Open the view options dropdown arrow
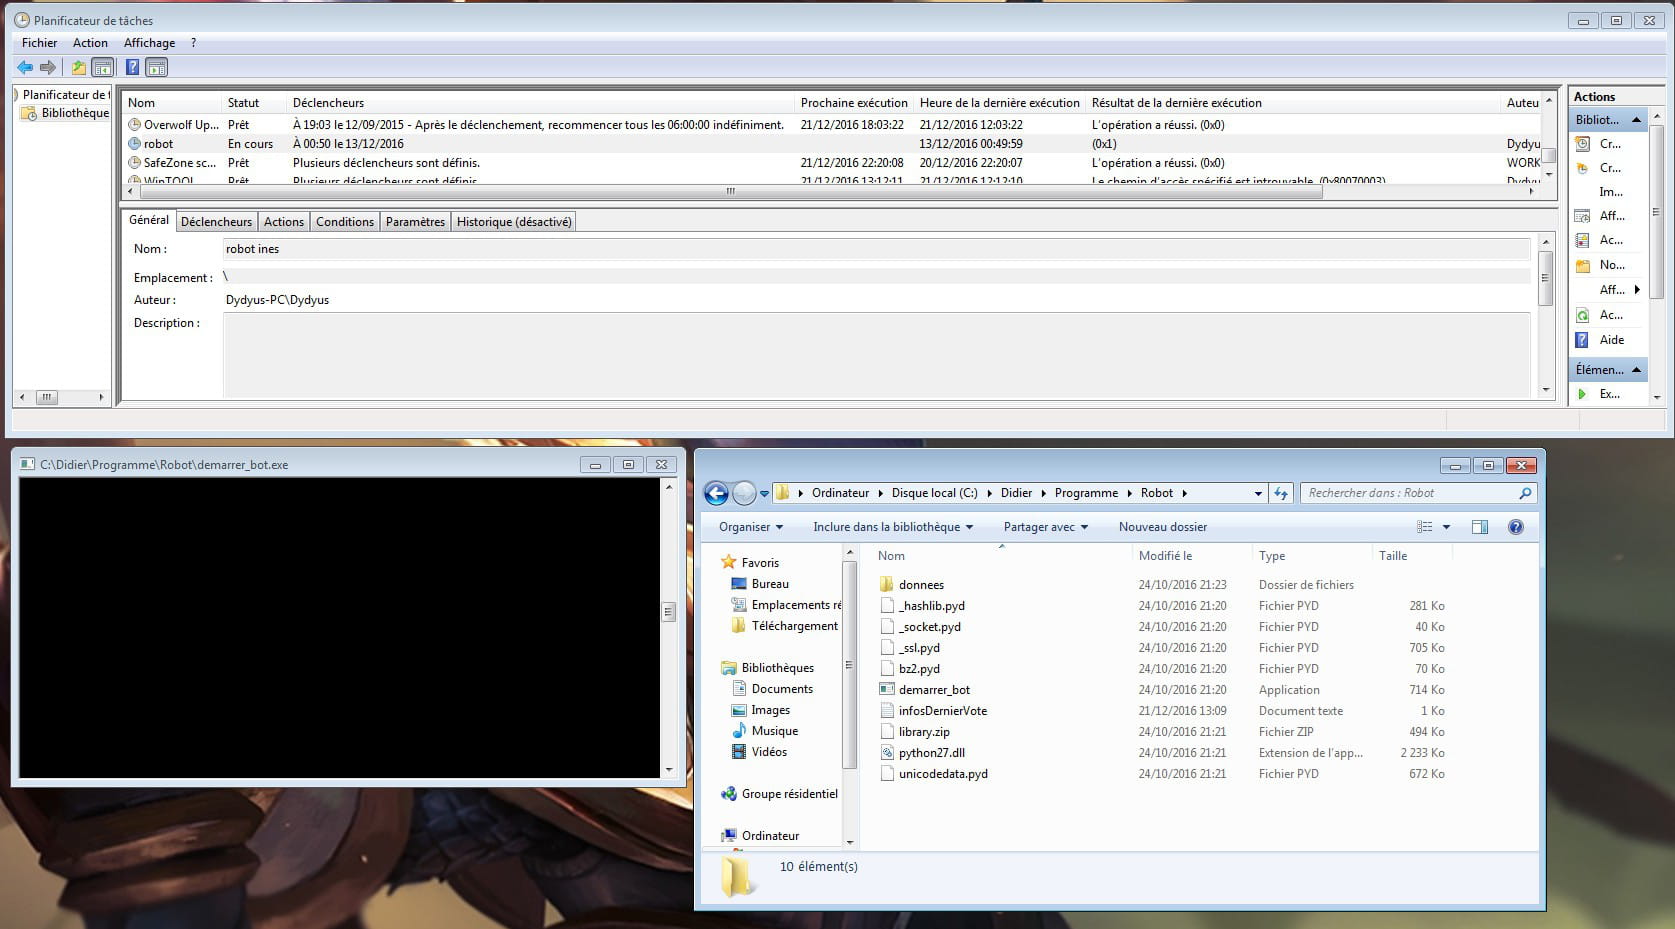The image size is (1675, 929). 1446,527
